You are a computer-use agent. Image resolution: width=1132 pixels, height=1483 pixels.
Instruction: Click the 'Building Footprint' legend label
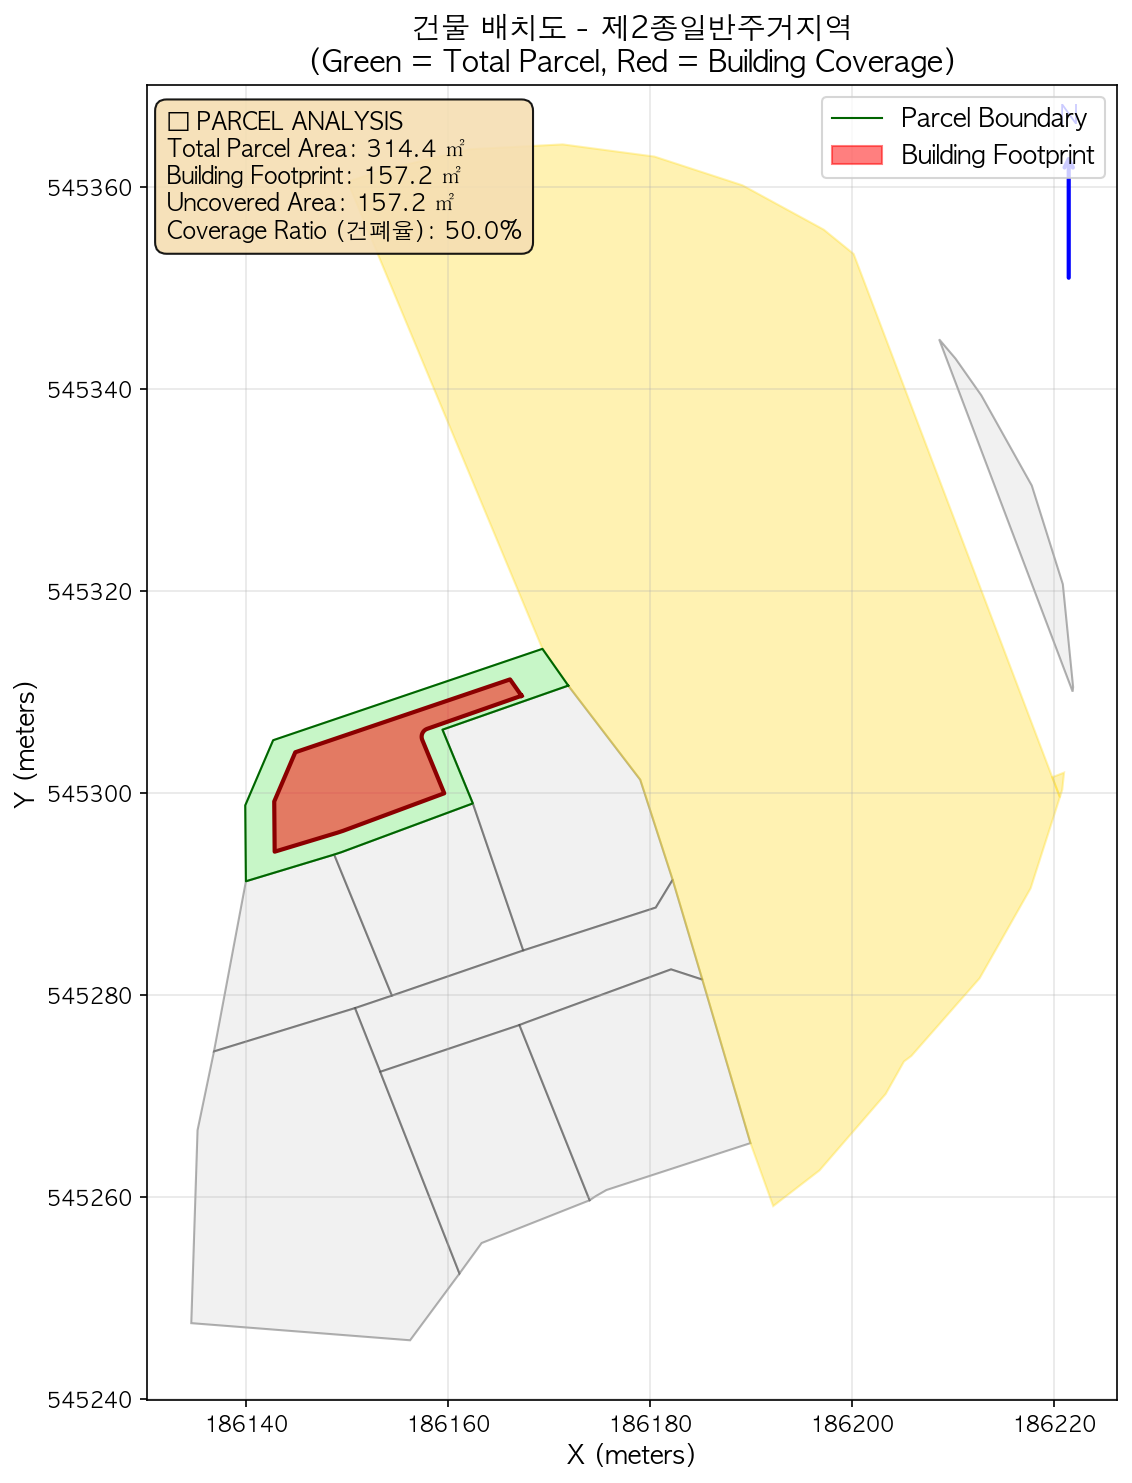(997, 155)
